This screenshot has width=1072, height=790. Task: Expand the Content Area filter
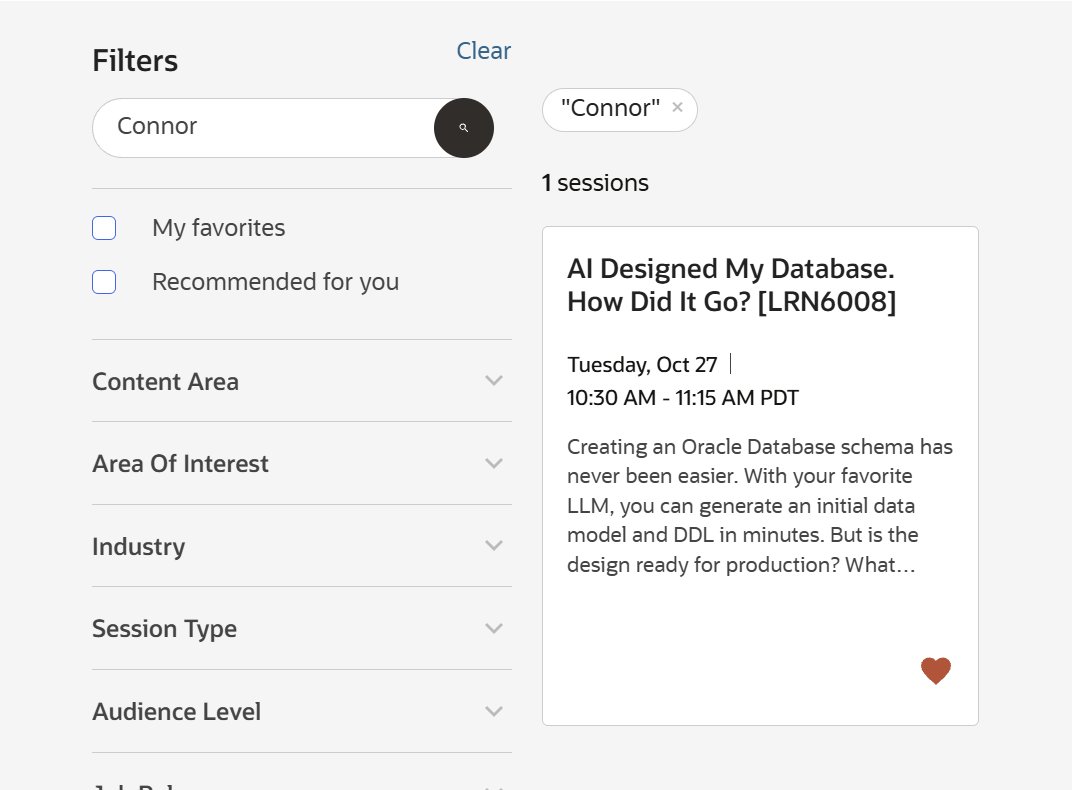pos(302,381)
